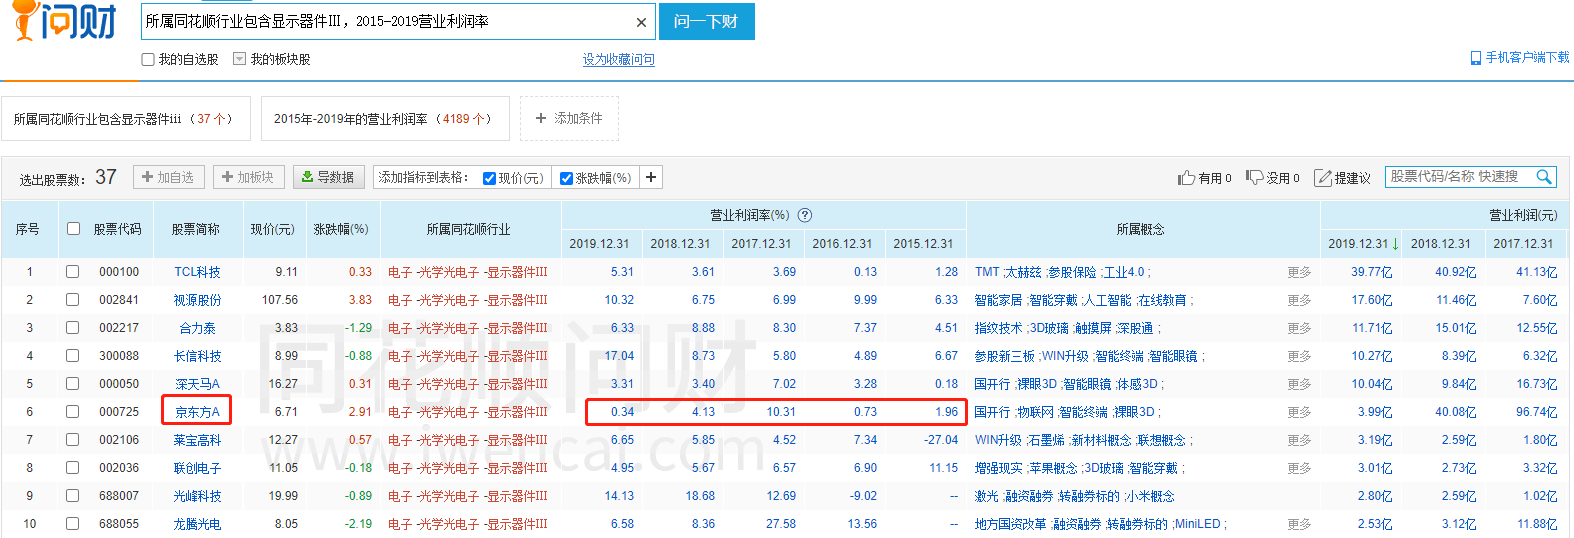Viewport: 1574px width, 538px height.
Task: Uncheck the 涨跌幅(%) indicator checkbox
Action: pos(566,178)
